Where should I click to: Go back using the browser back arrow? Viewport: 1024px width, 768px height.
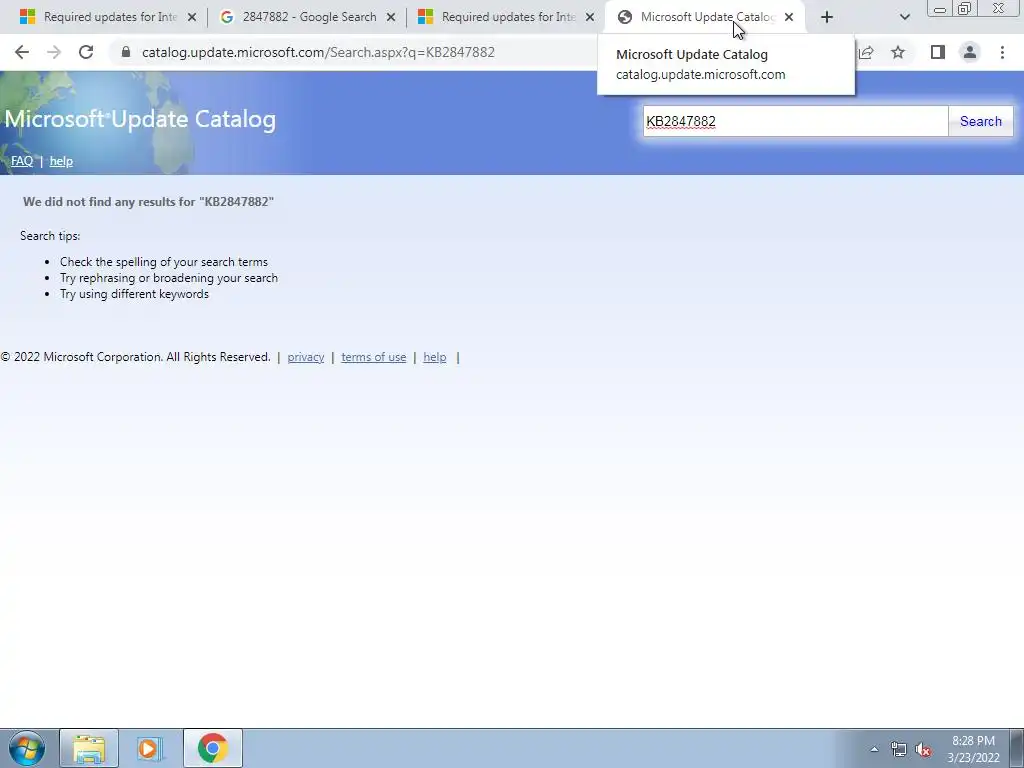tap(22, 52)
